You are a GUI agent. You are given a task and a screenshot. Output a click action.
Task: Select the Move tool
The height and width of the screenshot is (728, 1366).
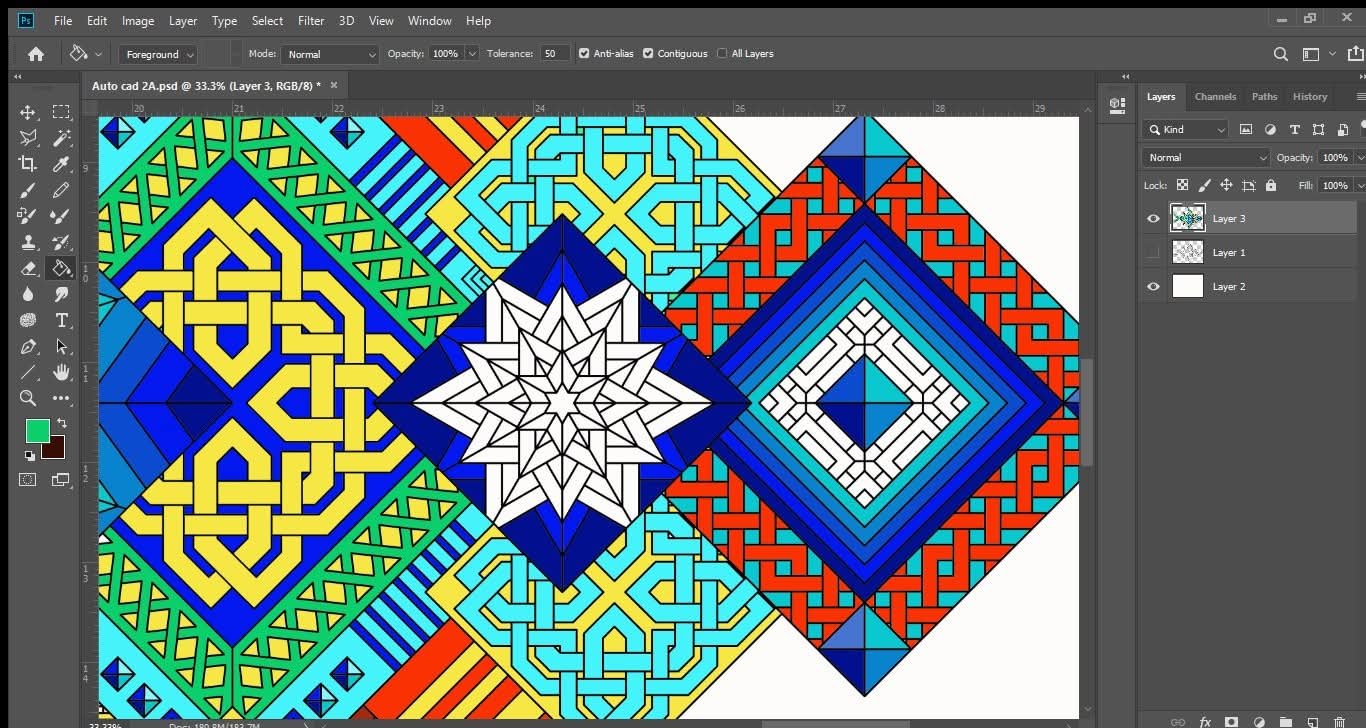(28, 112)
